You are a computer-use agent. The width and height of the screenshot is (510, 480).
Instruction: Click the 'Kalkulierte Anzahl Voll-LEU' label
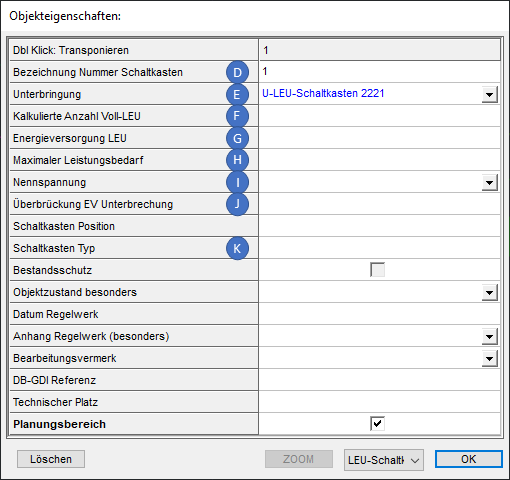[x=77, y=116]
